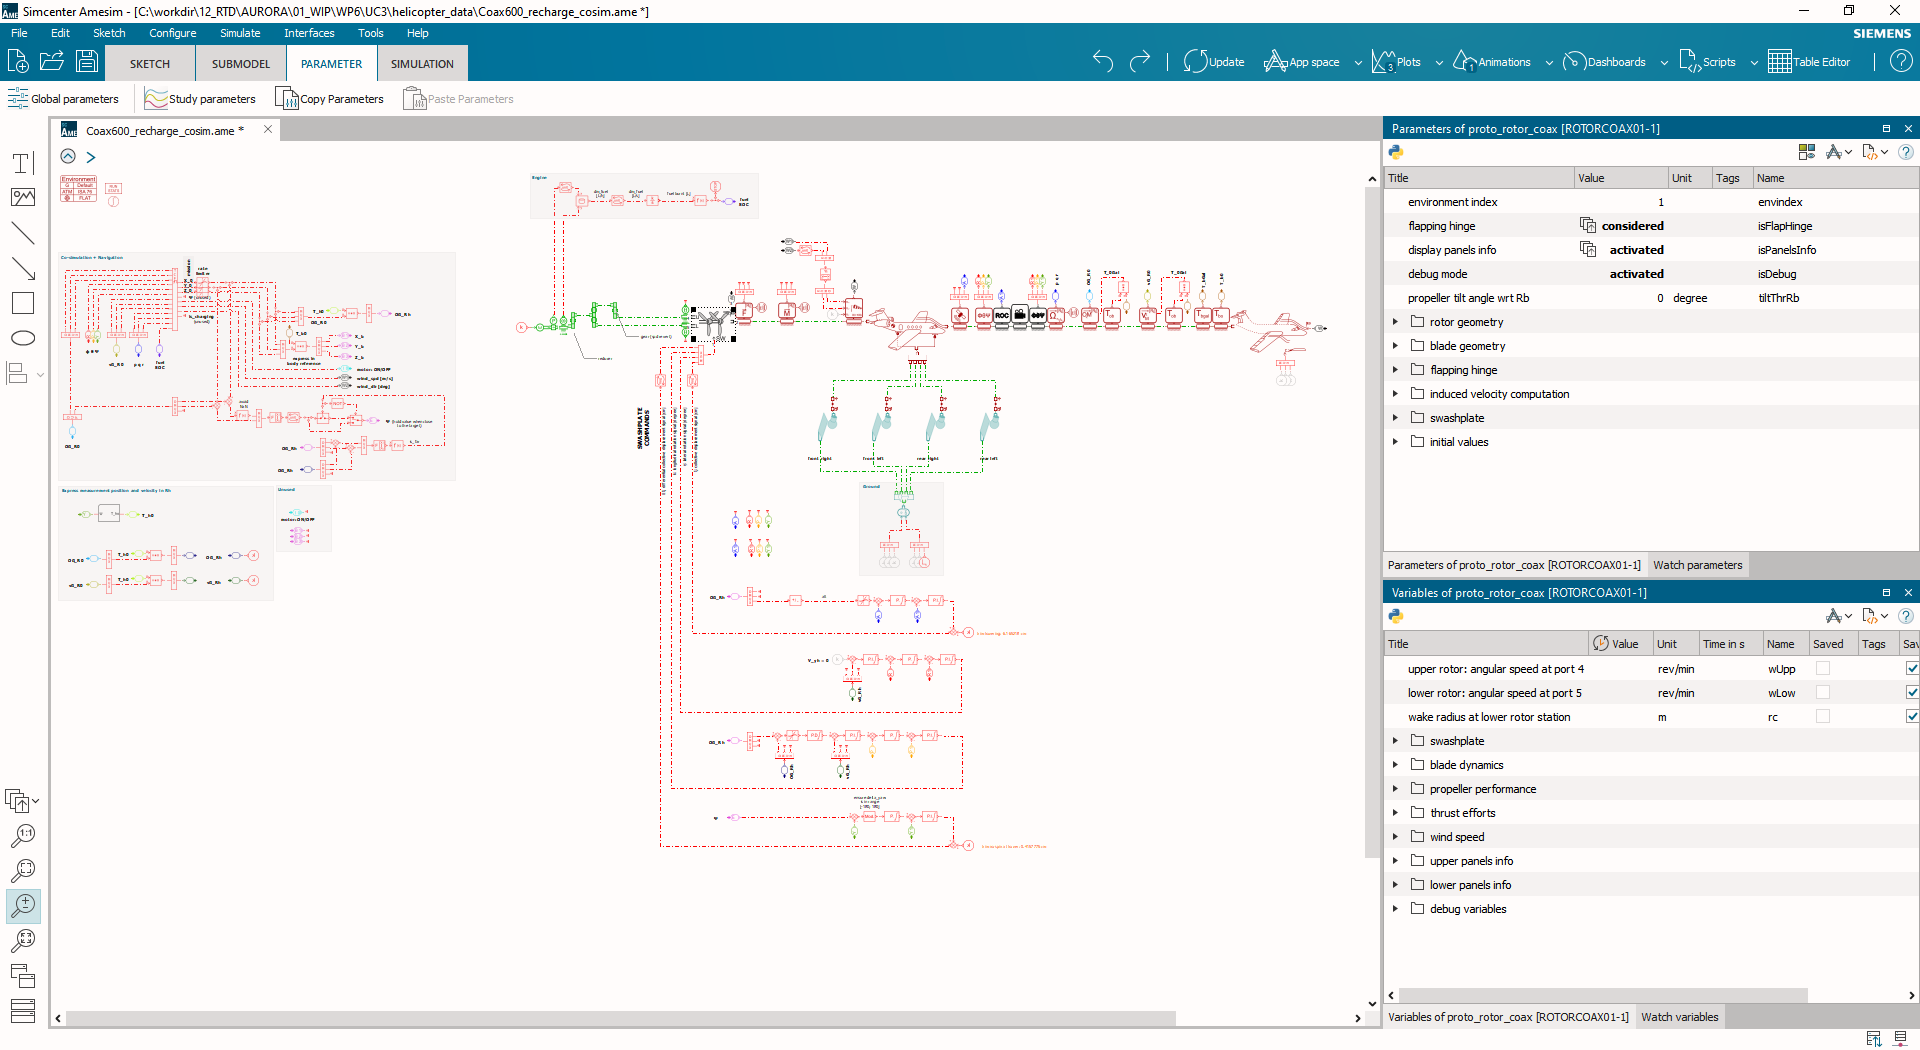Open the Plots dropdown arrow
1920x1050 pixels.
coord(1439,62)
